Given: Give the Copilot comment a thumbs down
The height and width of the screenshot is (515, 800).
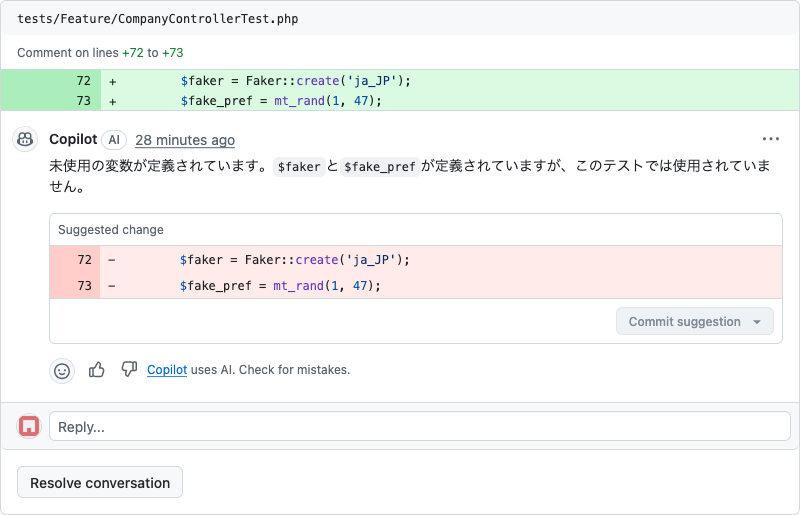Looking at the screenshot, I should (x=129, y=370).
